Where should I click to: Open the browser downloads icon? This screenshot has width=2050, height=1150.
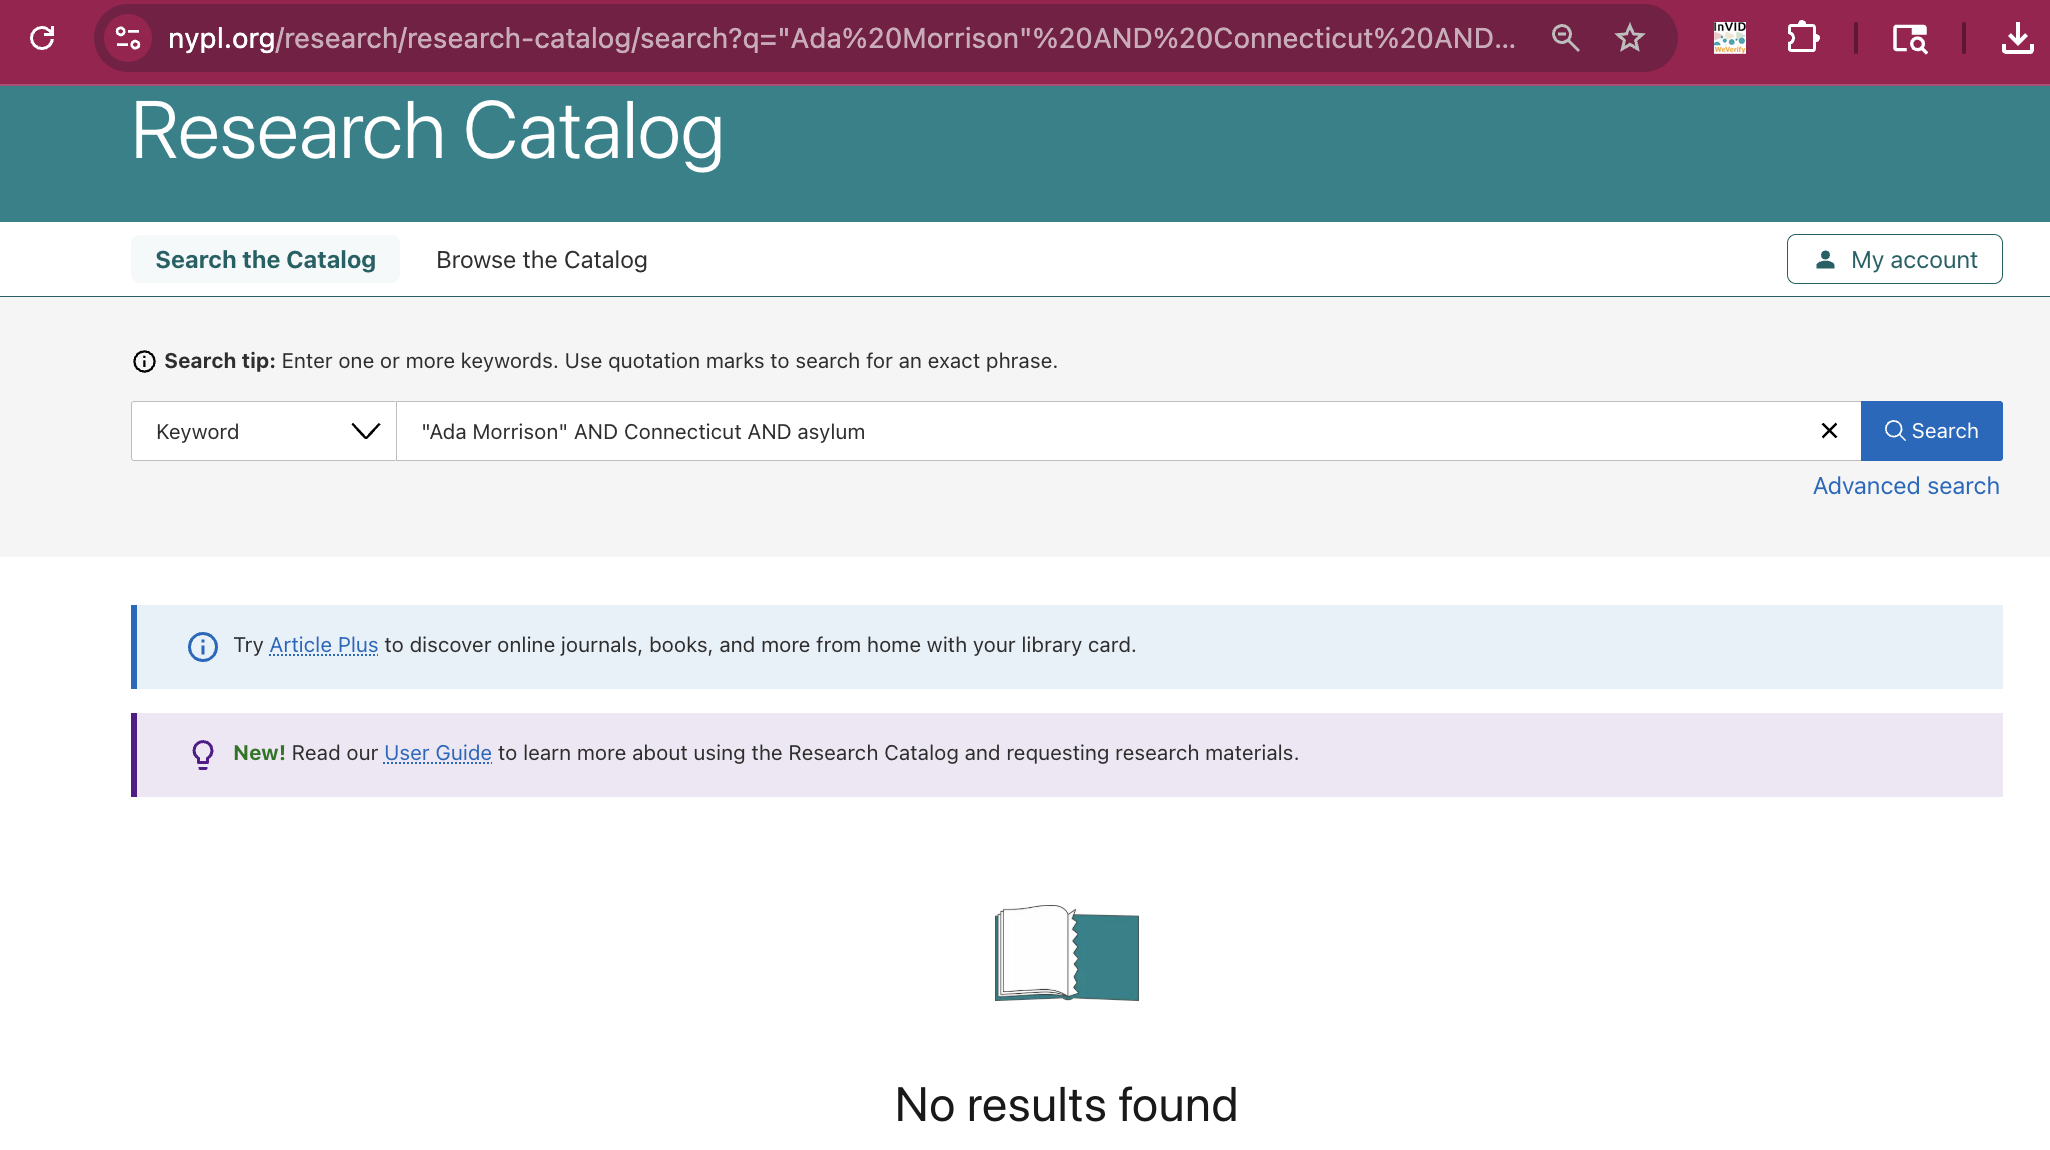click(x=2017, y=38)
